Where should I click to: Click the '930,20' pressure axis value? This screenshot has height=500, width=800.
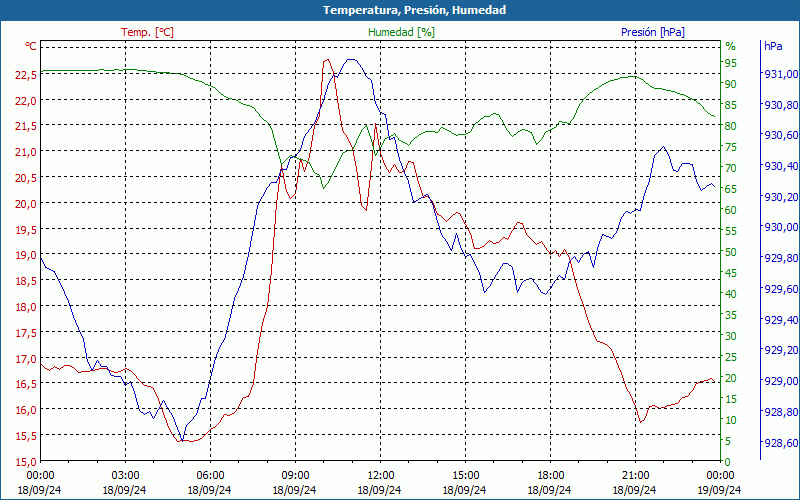781,197
